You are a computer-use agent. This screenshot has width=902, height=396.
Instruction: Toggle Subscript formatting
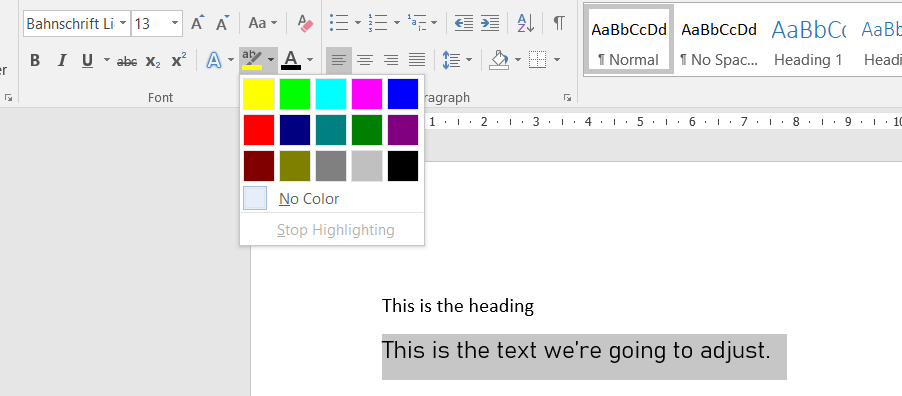pyautogui.click(x=152, y=61)
